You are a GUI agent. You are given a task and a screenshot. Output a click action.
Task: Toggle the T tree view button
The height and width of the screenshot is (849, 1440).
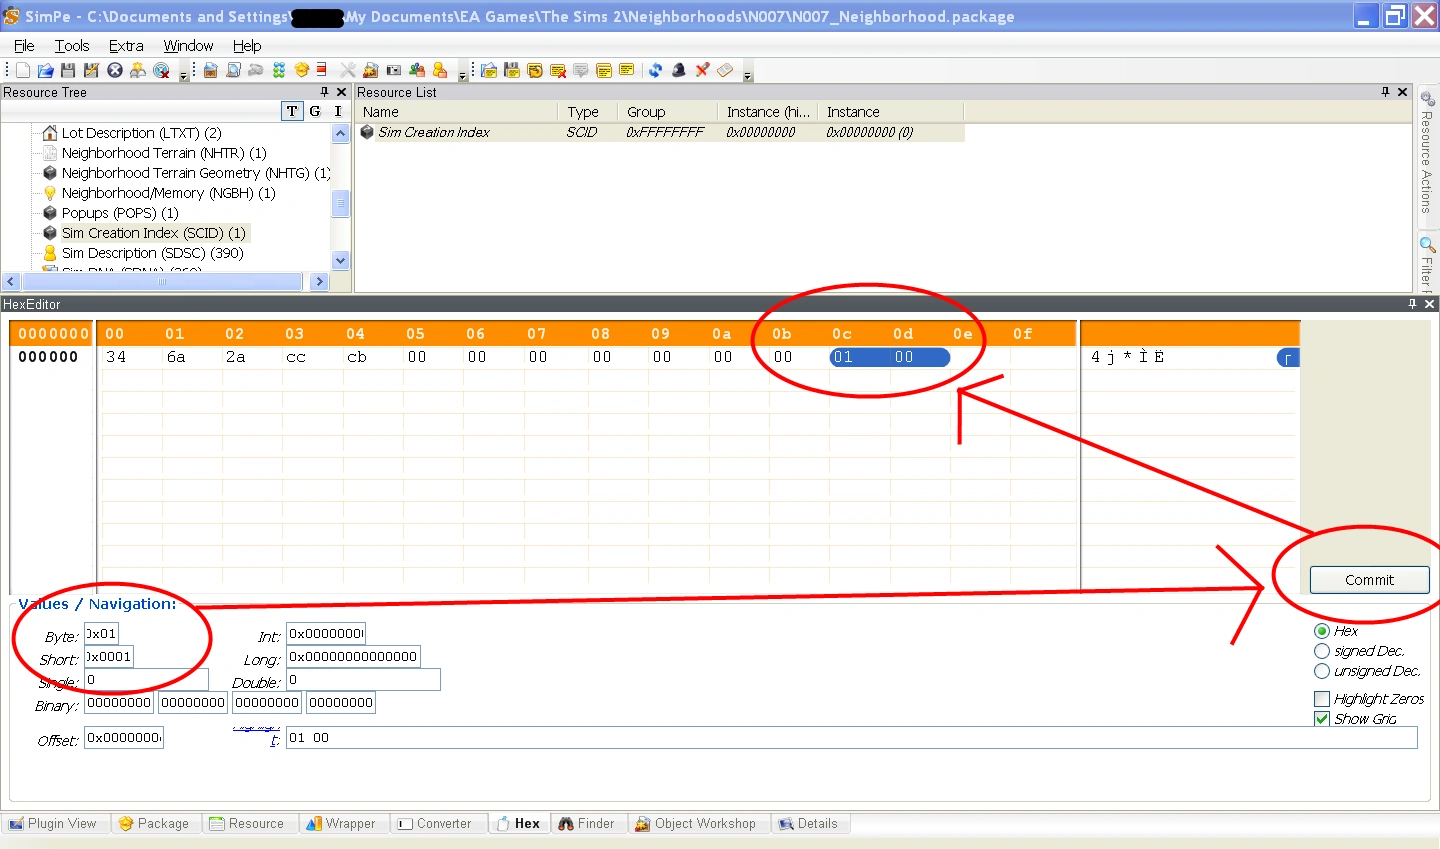pyautogui.click(x=292, y=111)
